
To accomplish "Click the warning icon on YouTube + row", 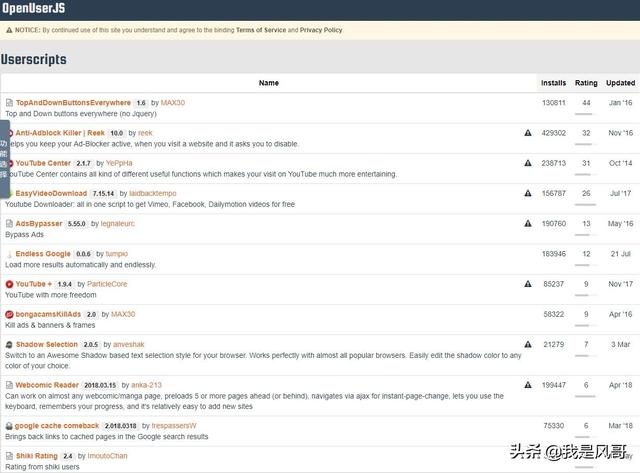I will click(x=528, y=284).
